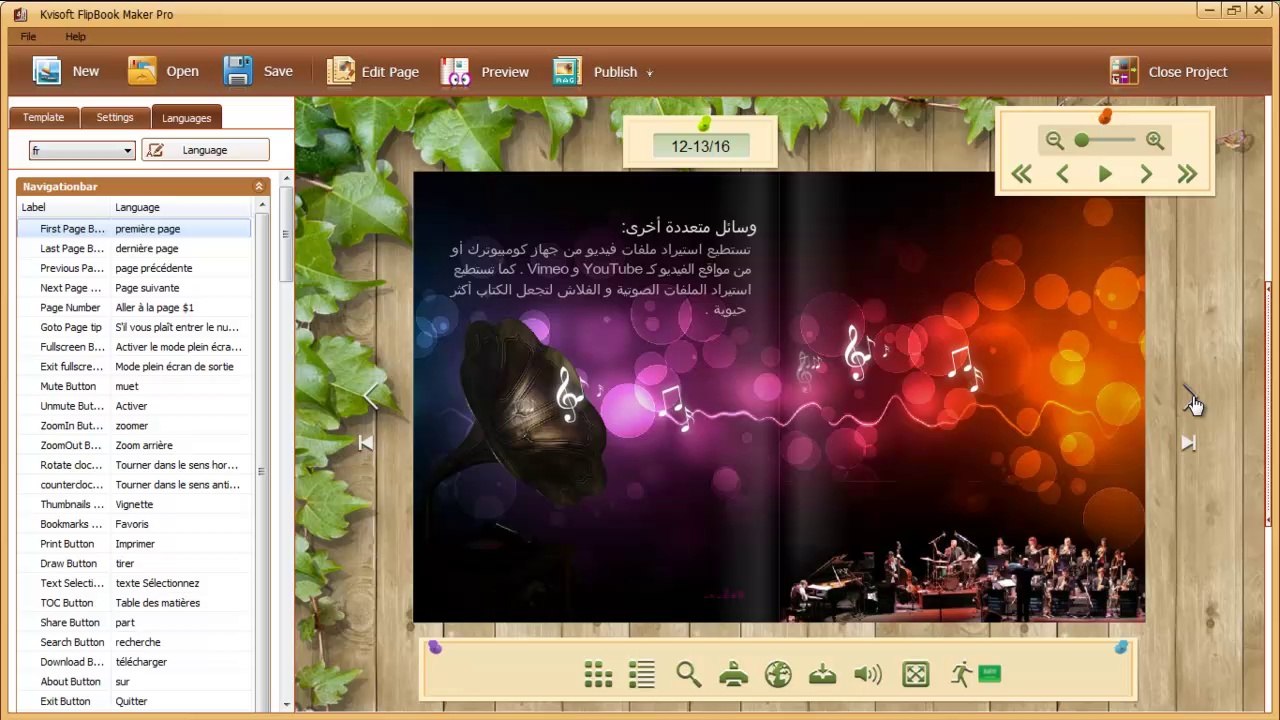1280x720 pixels.
Task: Show thumbnails grid in flipbook toolbar
Action: [598, 675]
